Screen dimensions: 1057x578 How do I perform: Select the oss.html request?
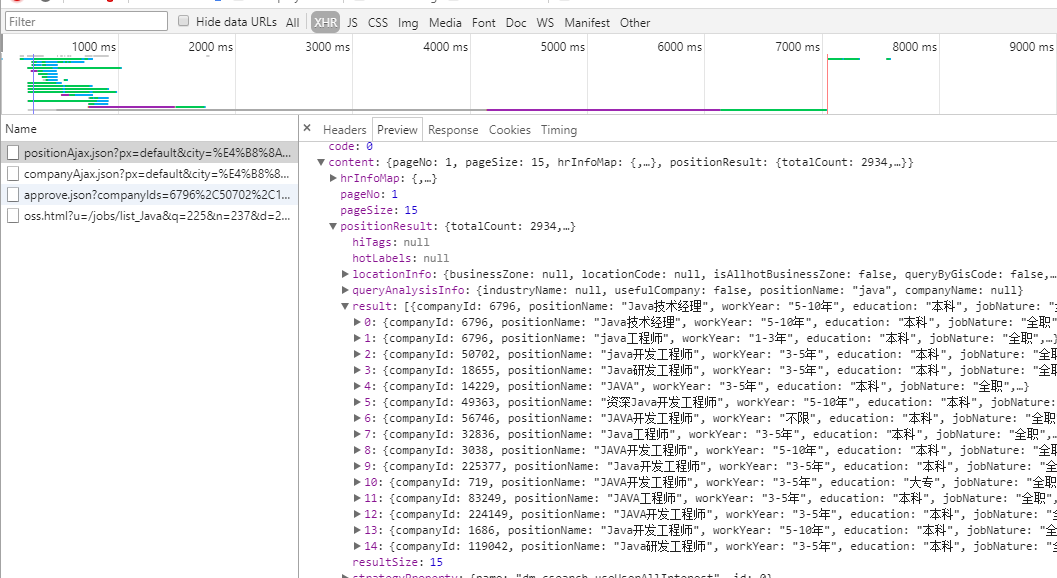point(150,216)
